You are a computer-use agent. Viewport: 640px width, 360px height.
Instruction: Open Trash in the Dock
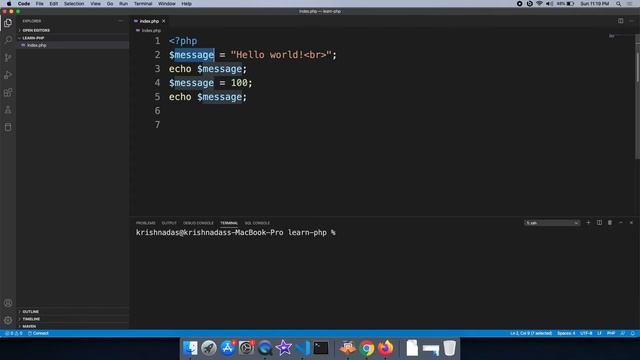[449, 348]
